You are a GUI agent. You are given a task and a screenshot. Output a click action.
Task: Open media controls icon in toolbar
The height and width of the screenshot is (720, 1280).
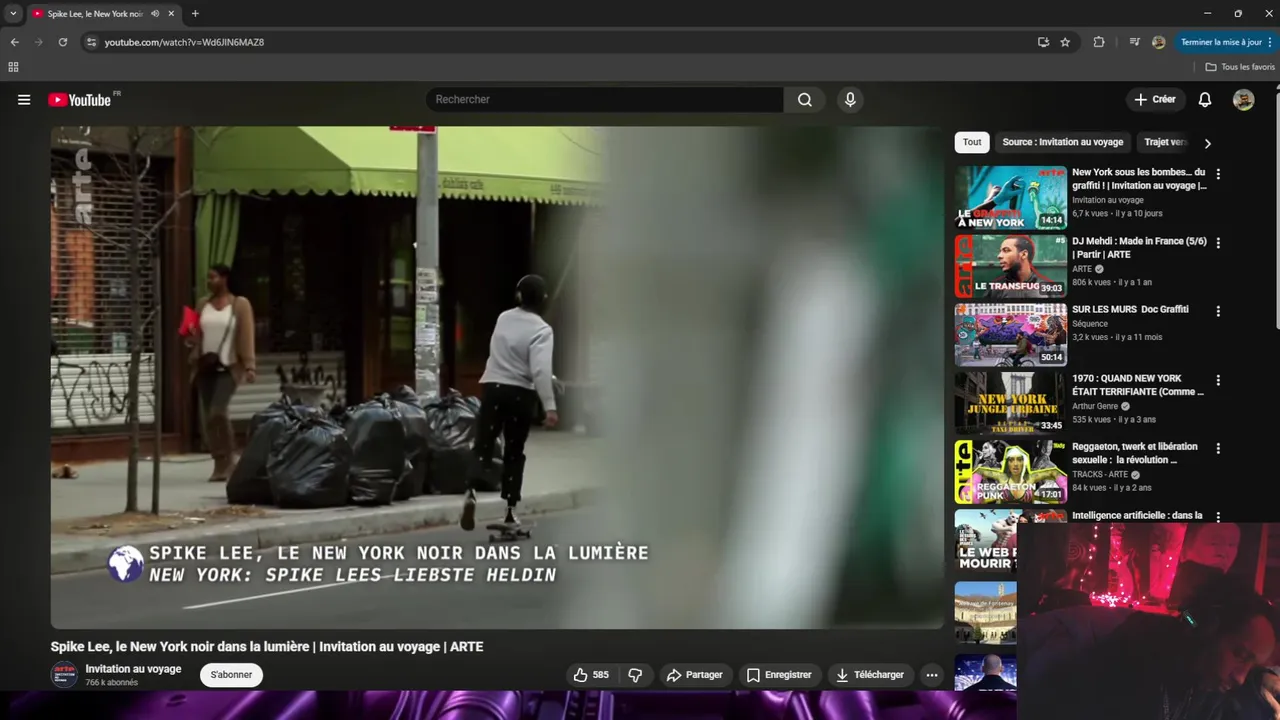point(1134,42)
